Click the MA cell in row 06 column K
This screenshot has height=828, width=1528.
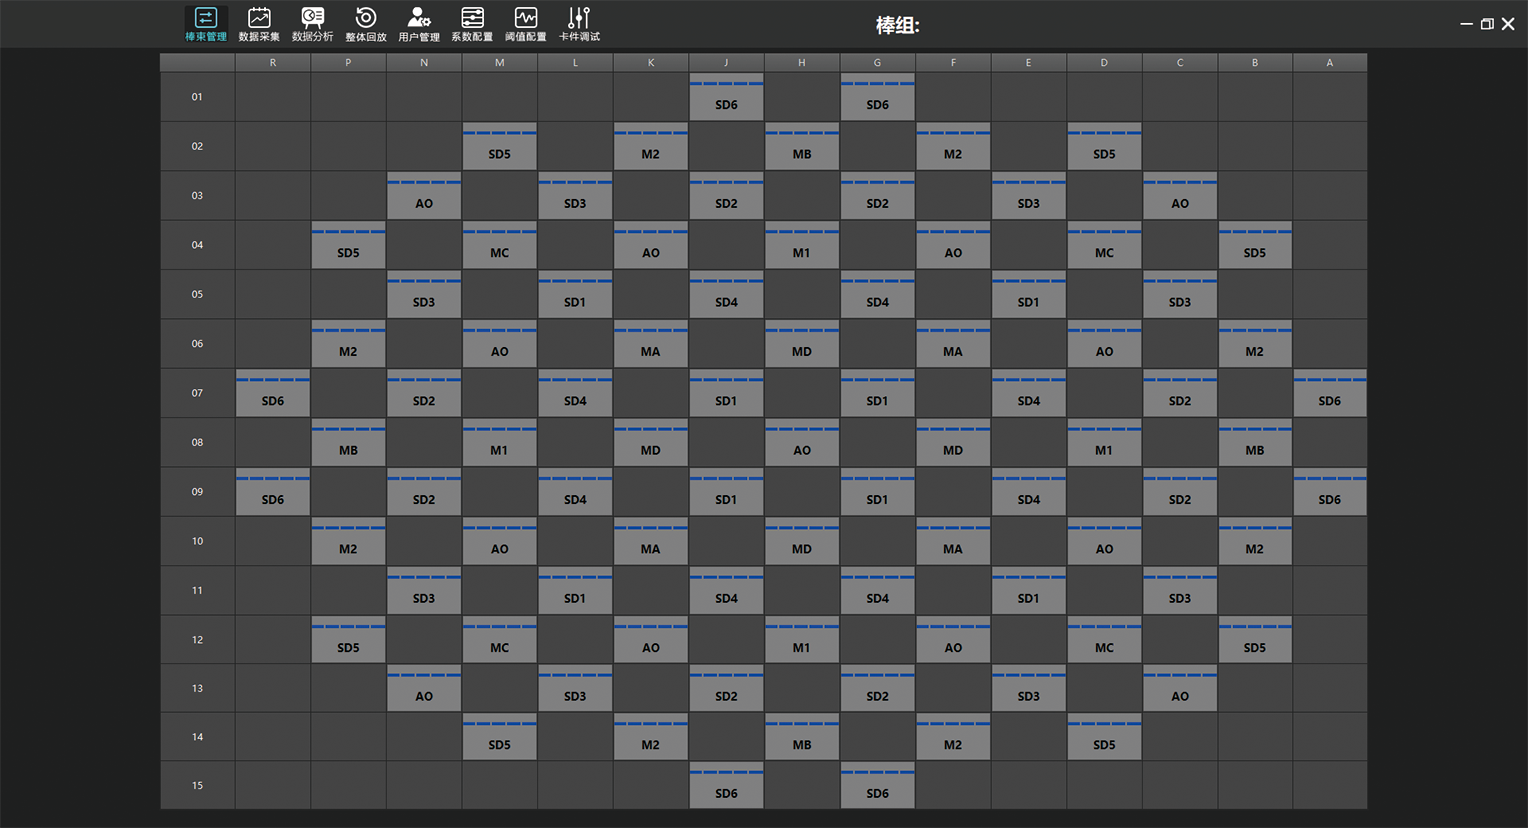tap(650, 343)
